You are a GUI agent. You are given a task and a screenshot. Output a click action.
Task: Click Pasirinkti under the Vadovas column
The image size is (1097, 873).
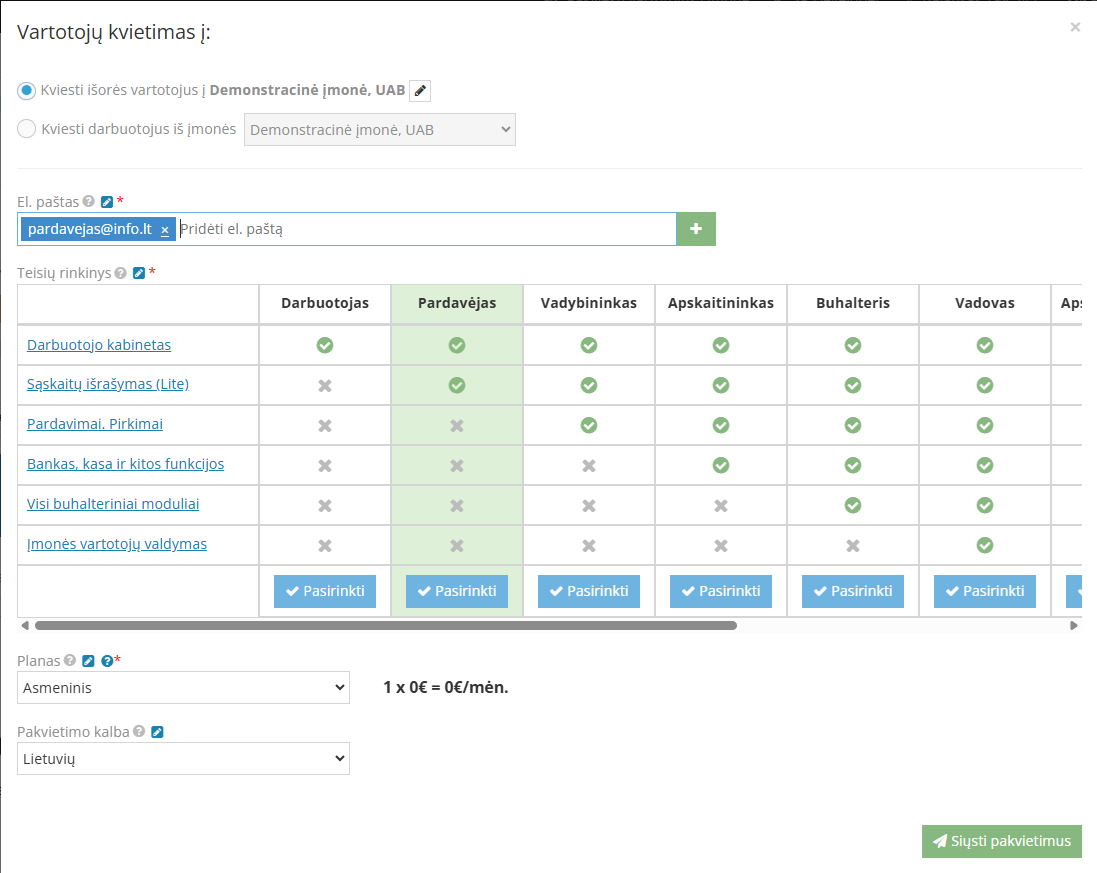tap(984, 591)
